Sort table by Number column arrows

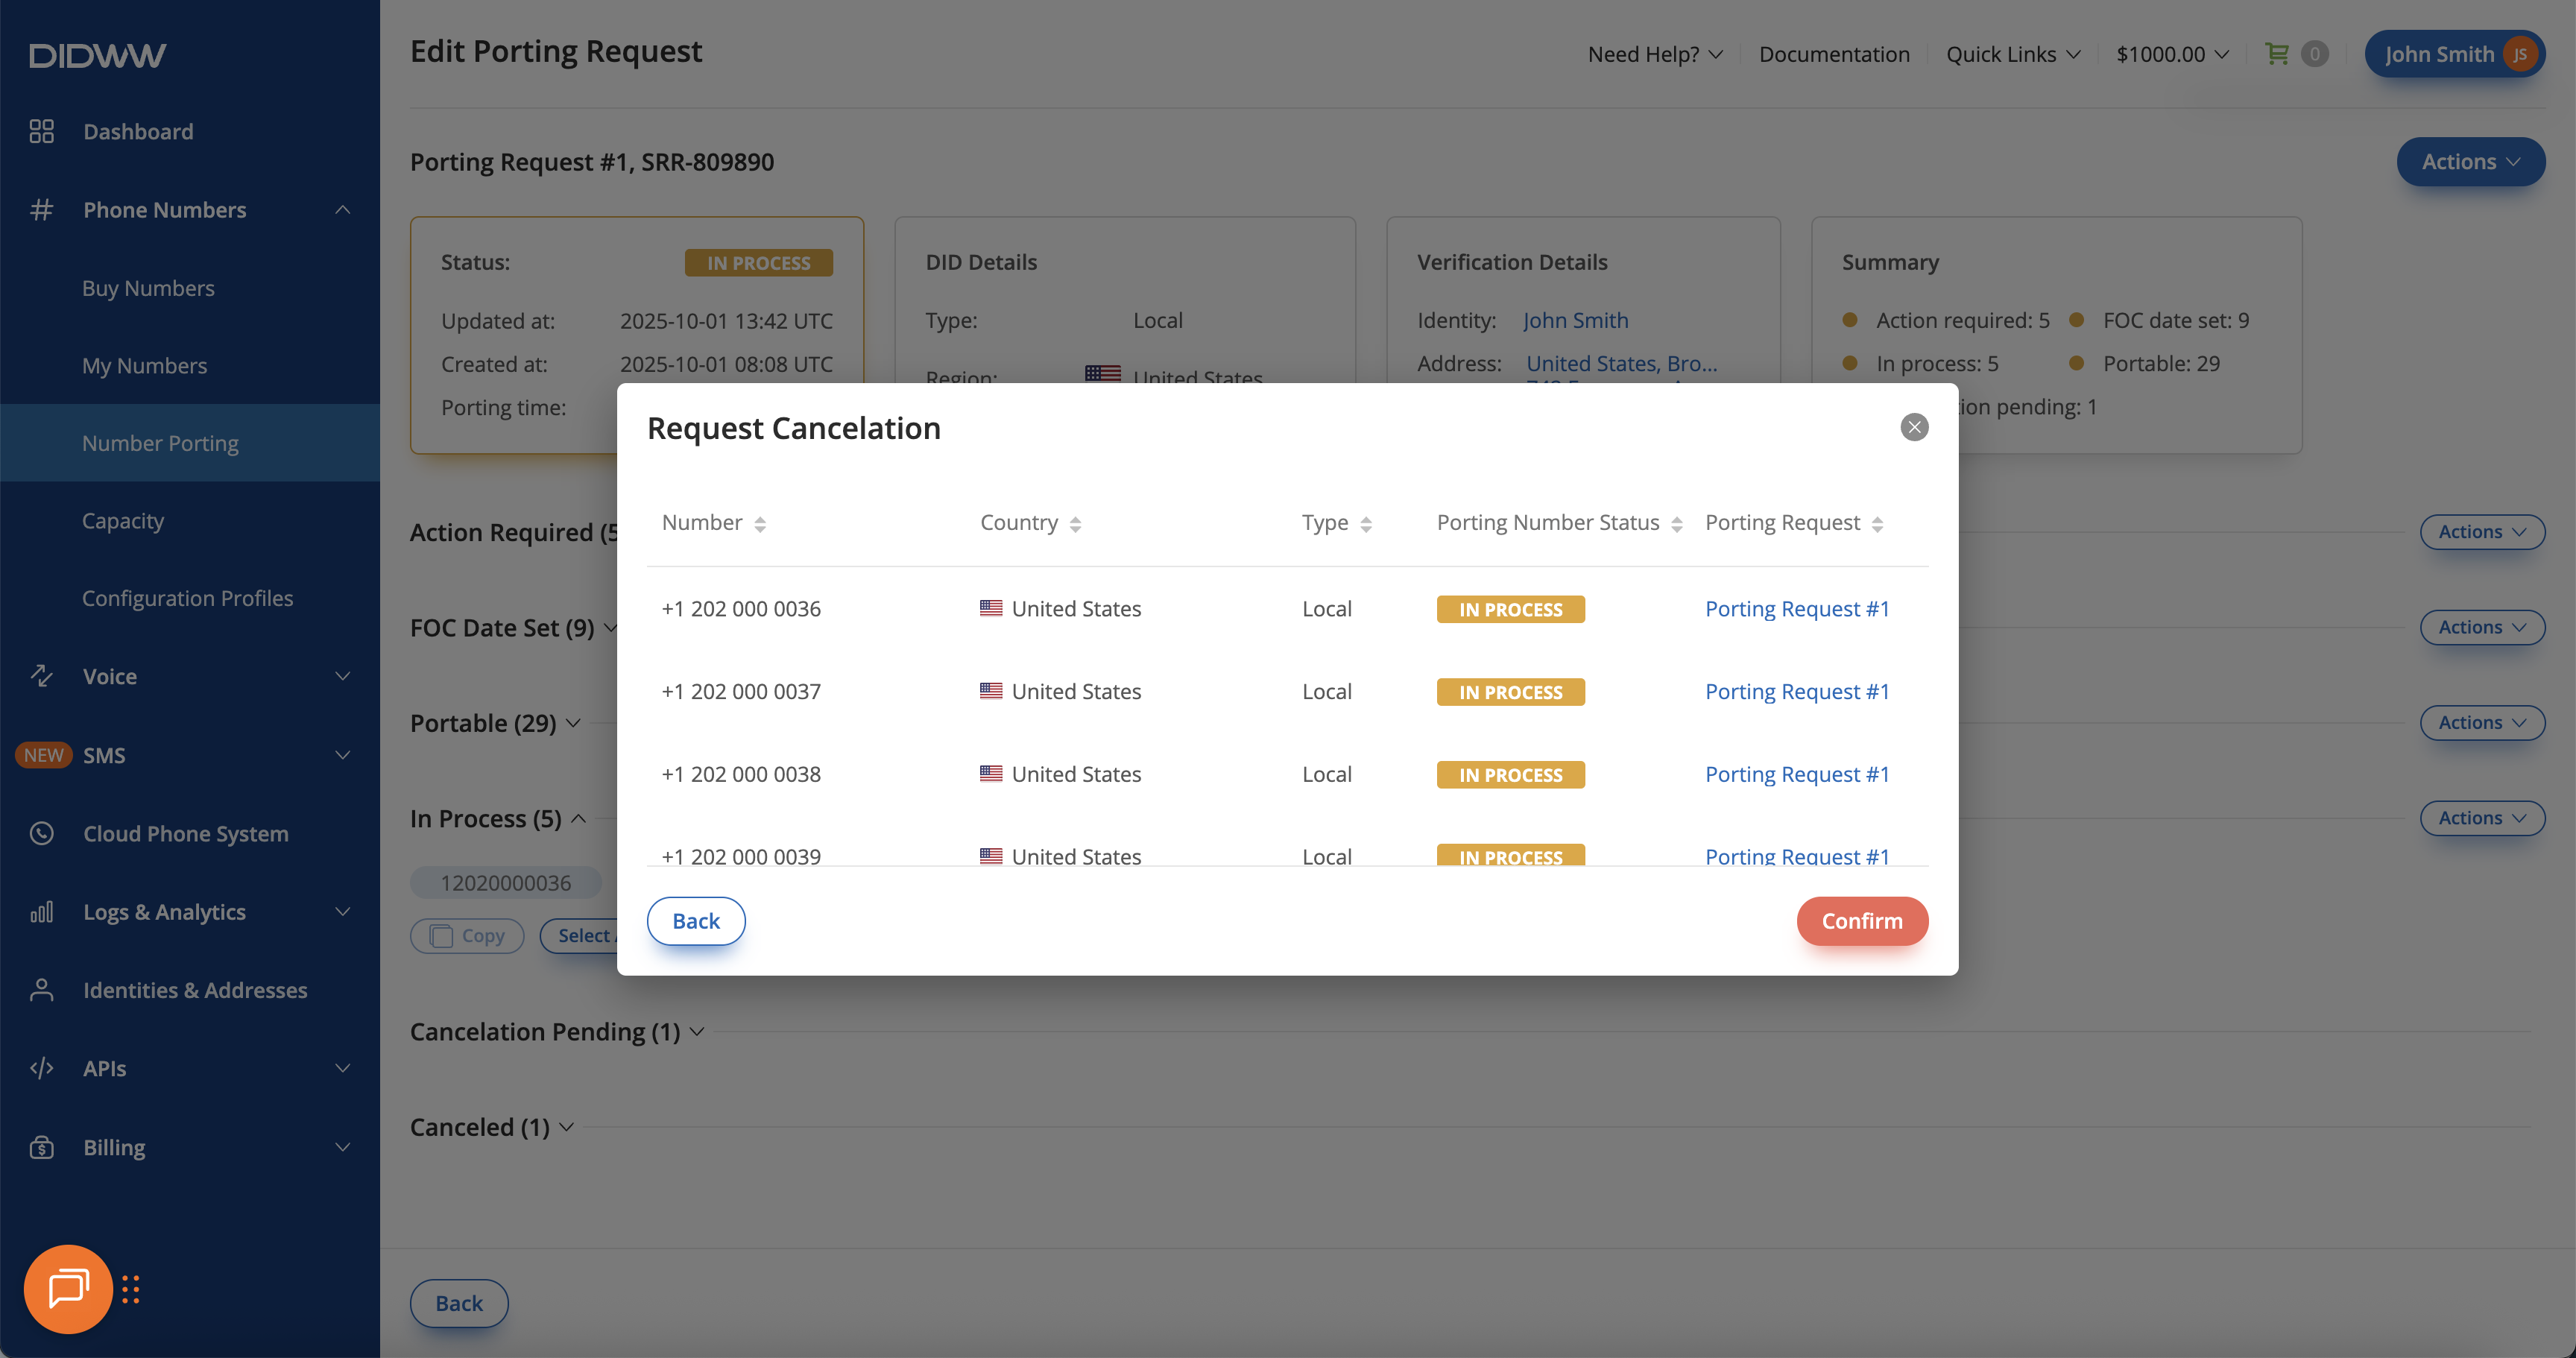tap(760, 524)
